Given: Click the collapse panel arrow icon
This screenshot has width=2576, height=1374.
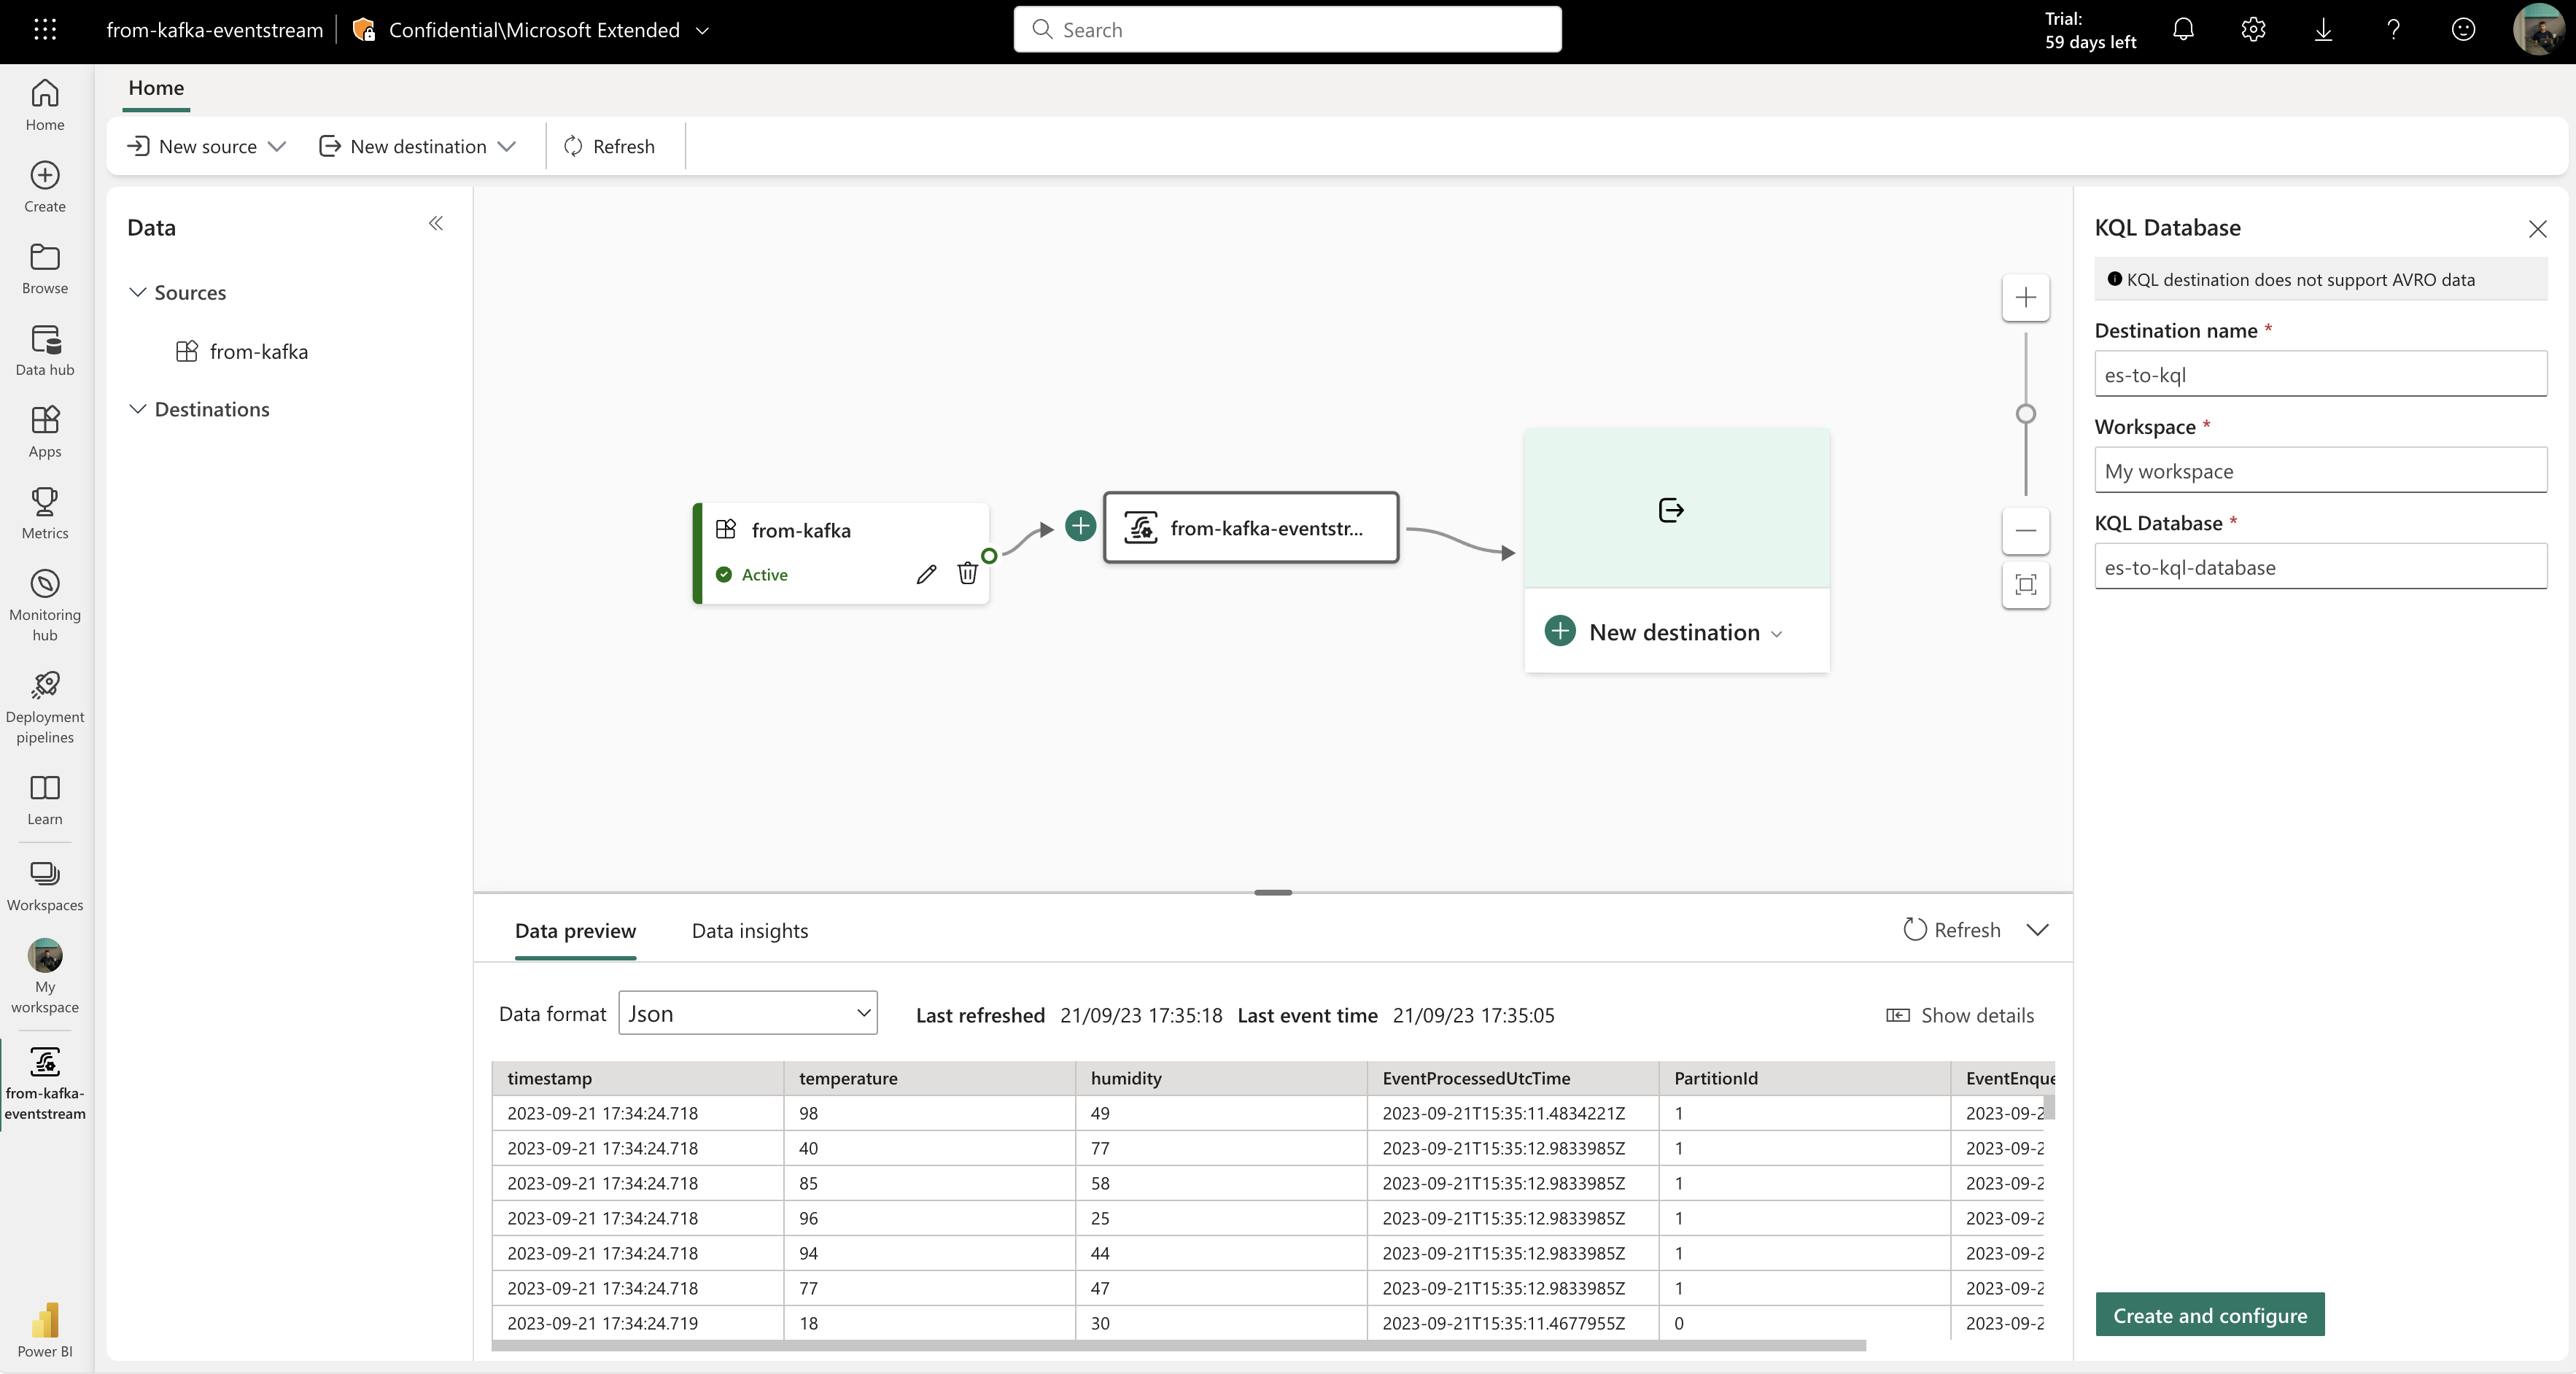Looking at the screenshot, I should click(436, 223).
